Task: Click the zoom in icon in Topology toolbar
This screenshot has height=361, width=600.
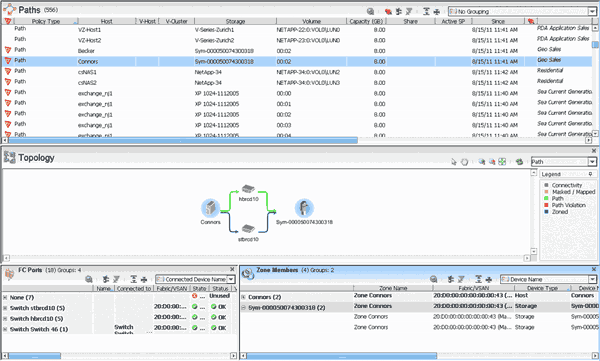Action: (481, 162)
